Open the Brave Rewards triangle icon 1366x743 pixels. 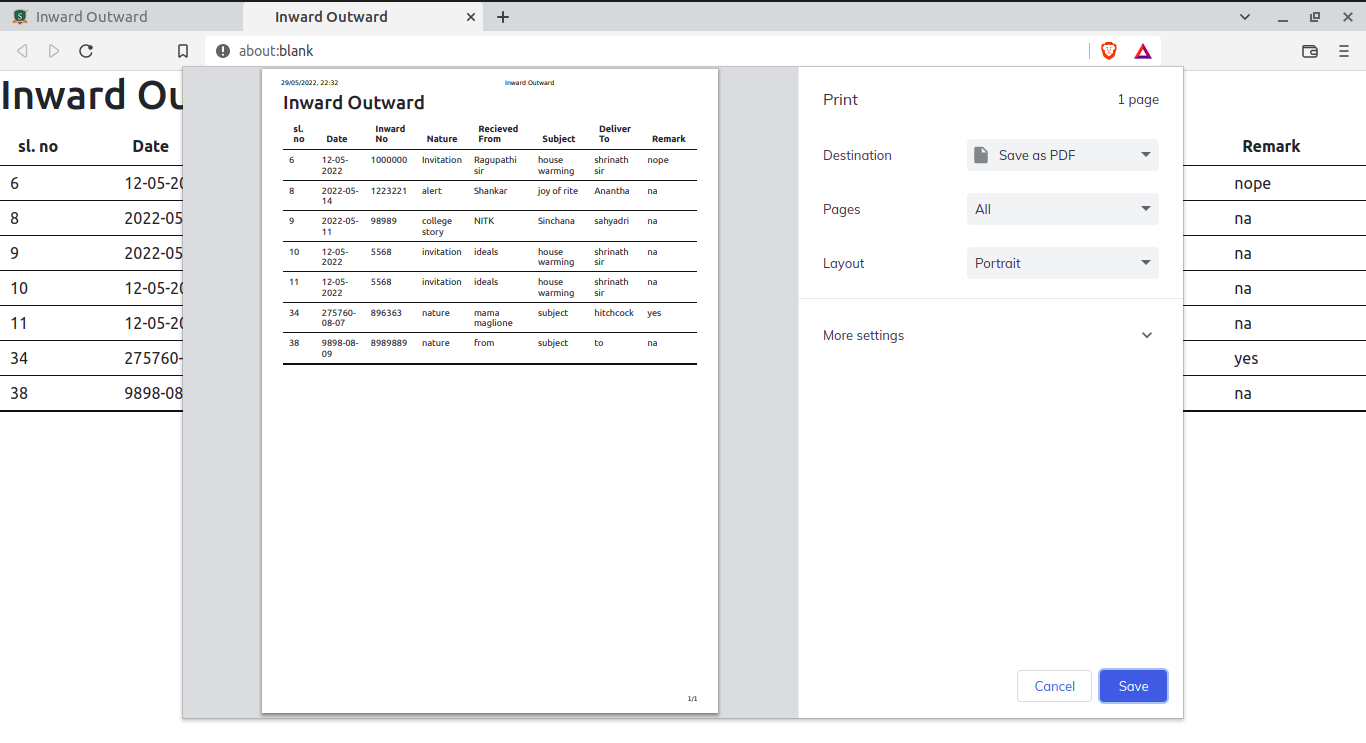1143,51
